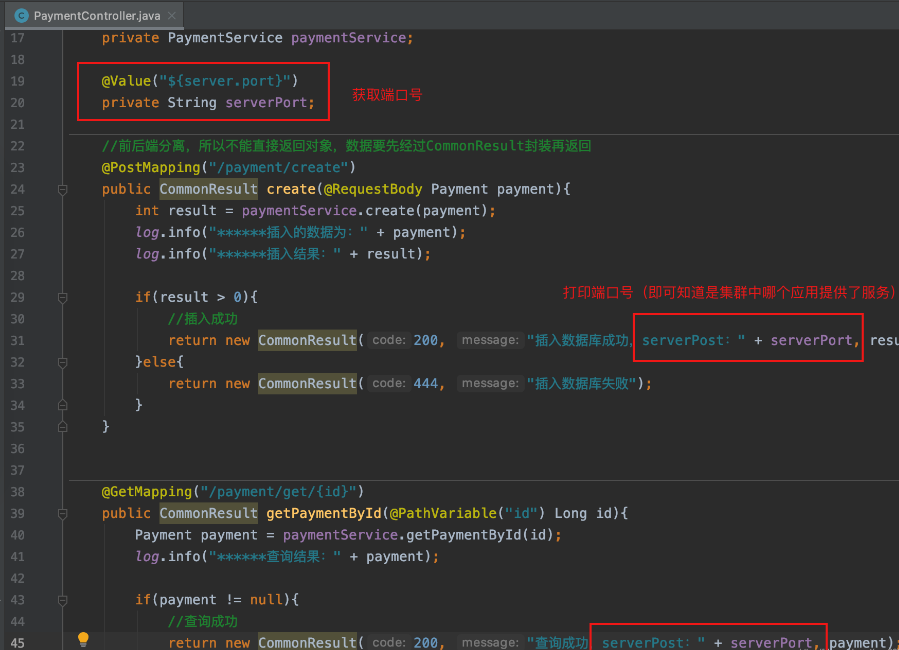Close the PaymentController.java tab

(171, 15)
